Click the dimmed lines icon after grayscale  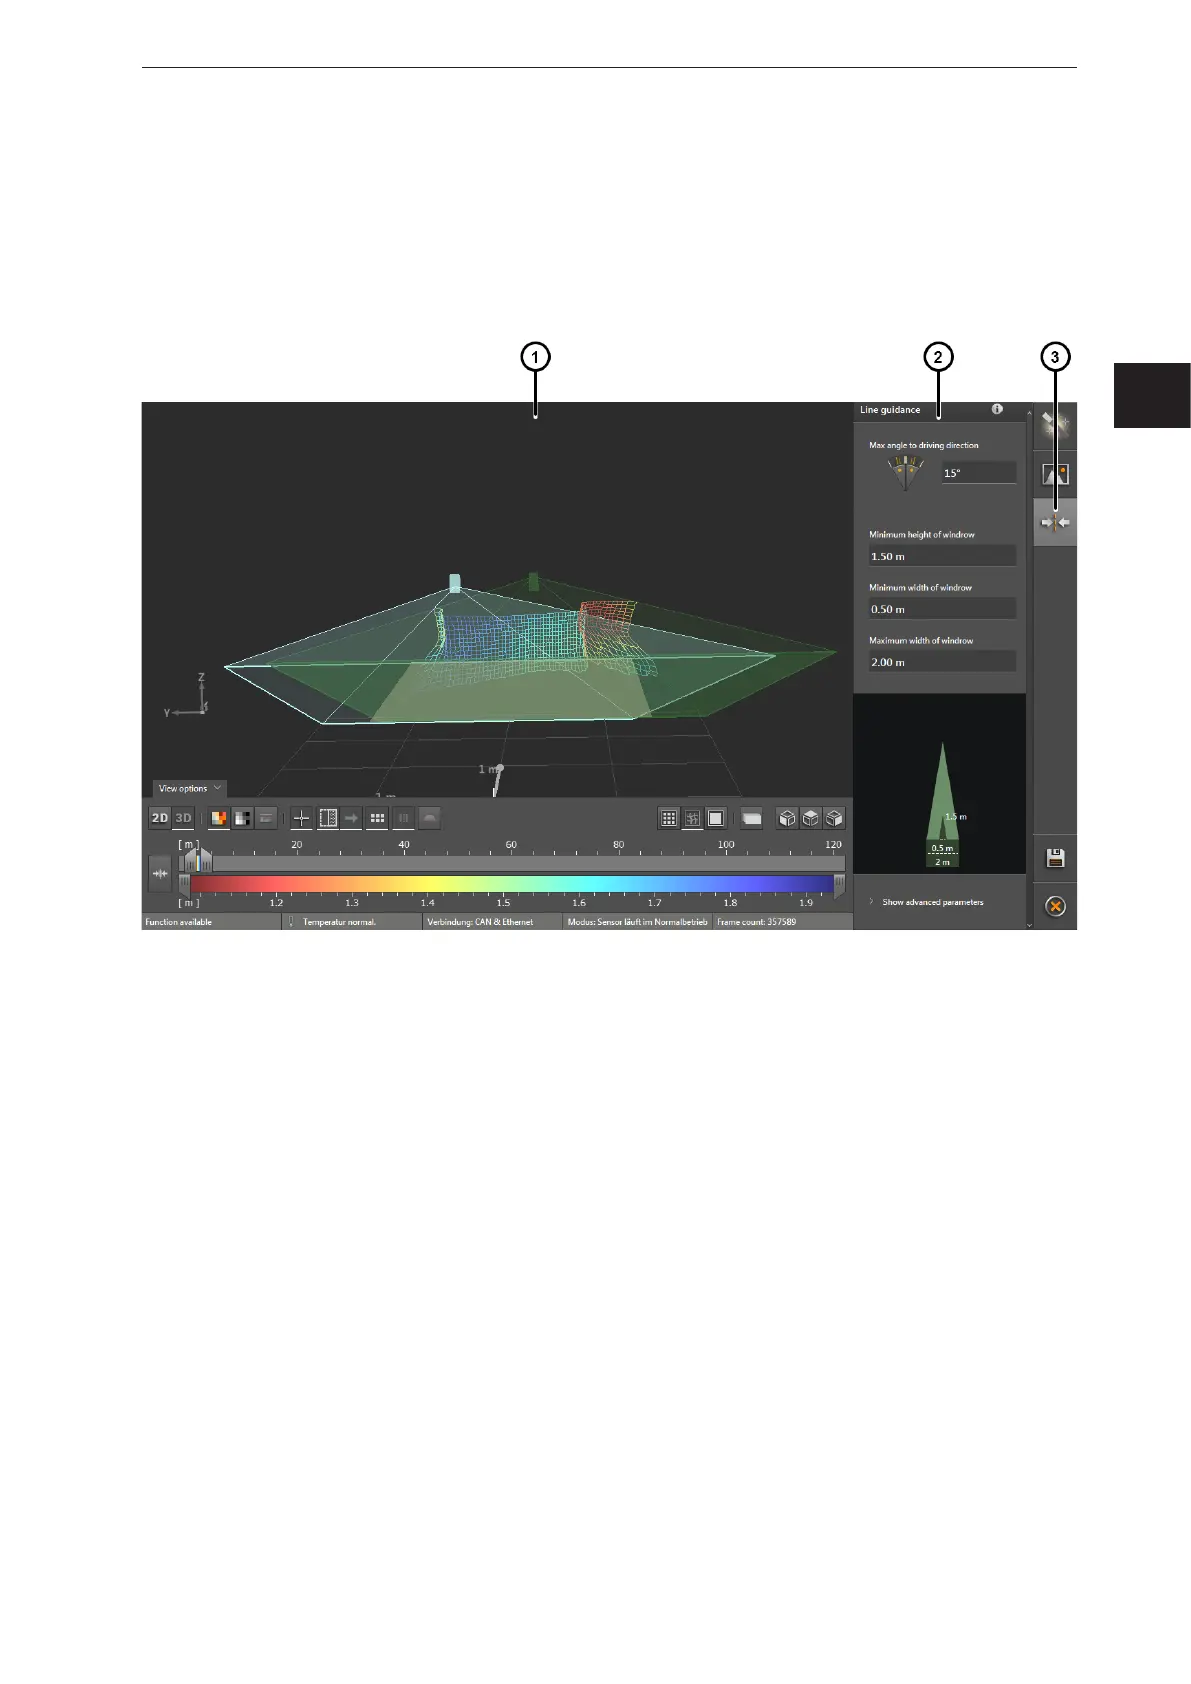[x=266, y=818]
